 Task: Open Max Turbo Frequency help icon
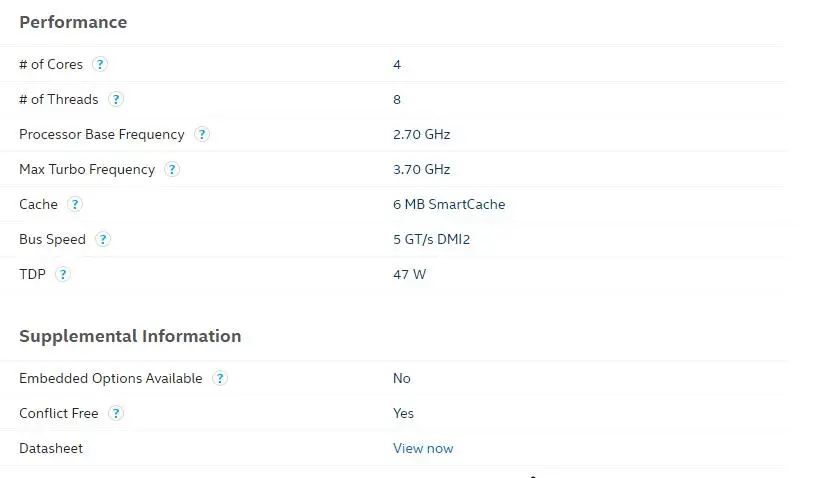coord(172,169)
